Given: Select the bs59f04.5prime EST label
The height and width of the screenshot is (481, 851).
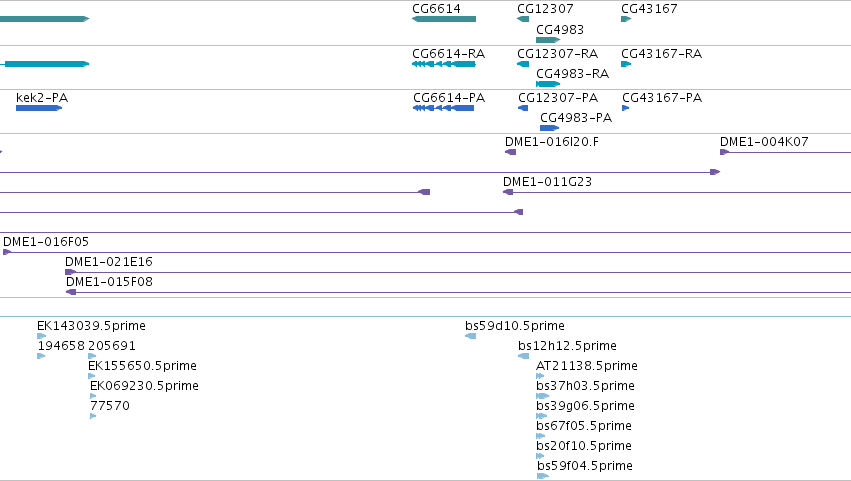Looking at the screenshot, I should click(x=585, y=466).
